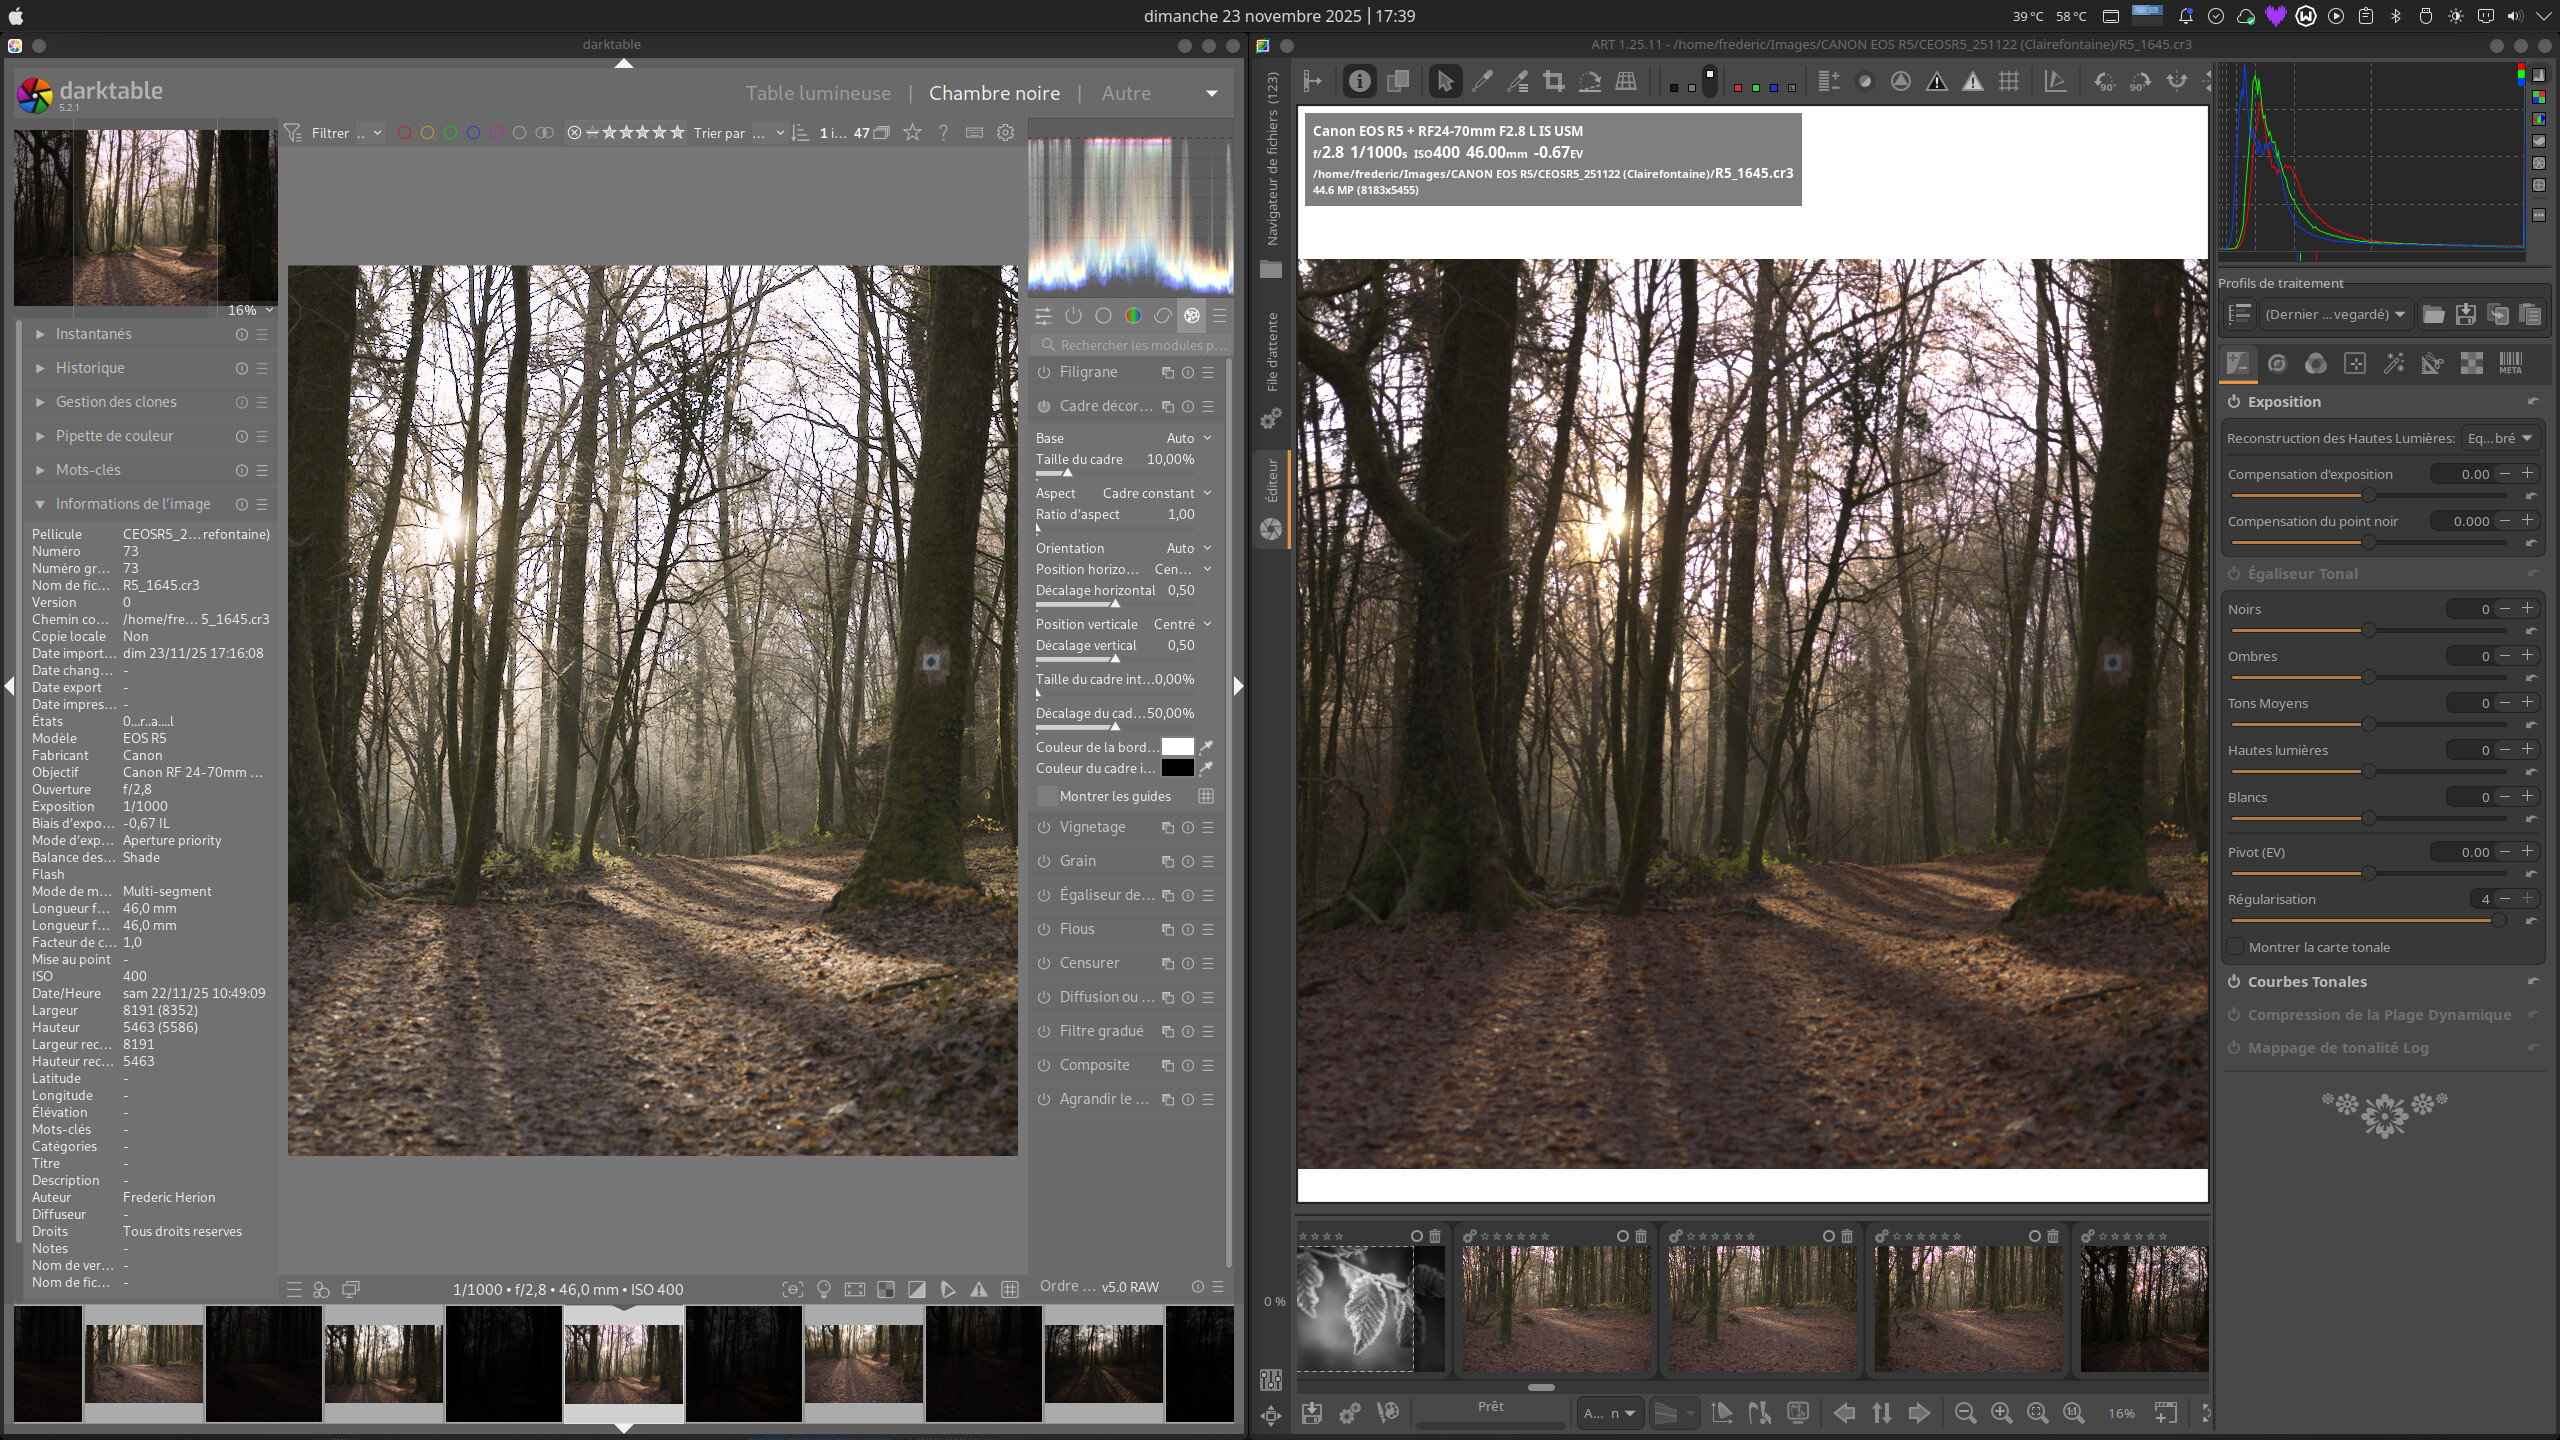Switch to Table lumineuse view

(x=818, y=93)
